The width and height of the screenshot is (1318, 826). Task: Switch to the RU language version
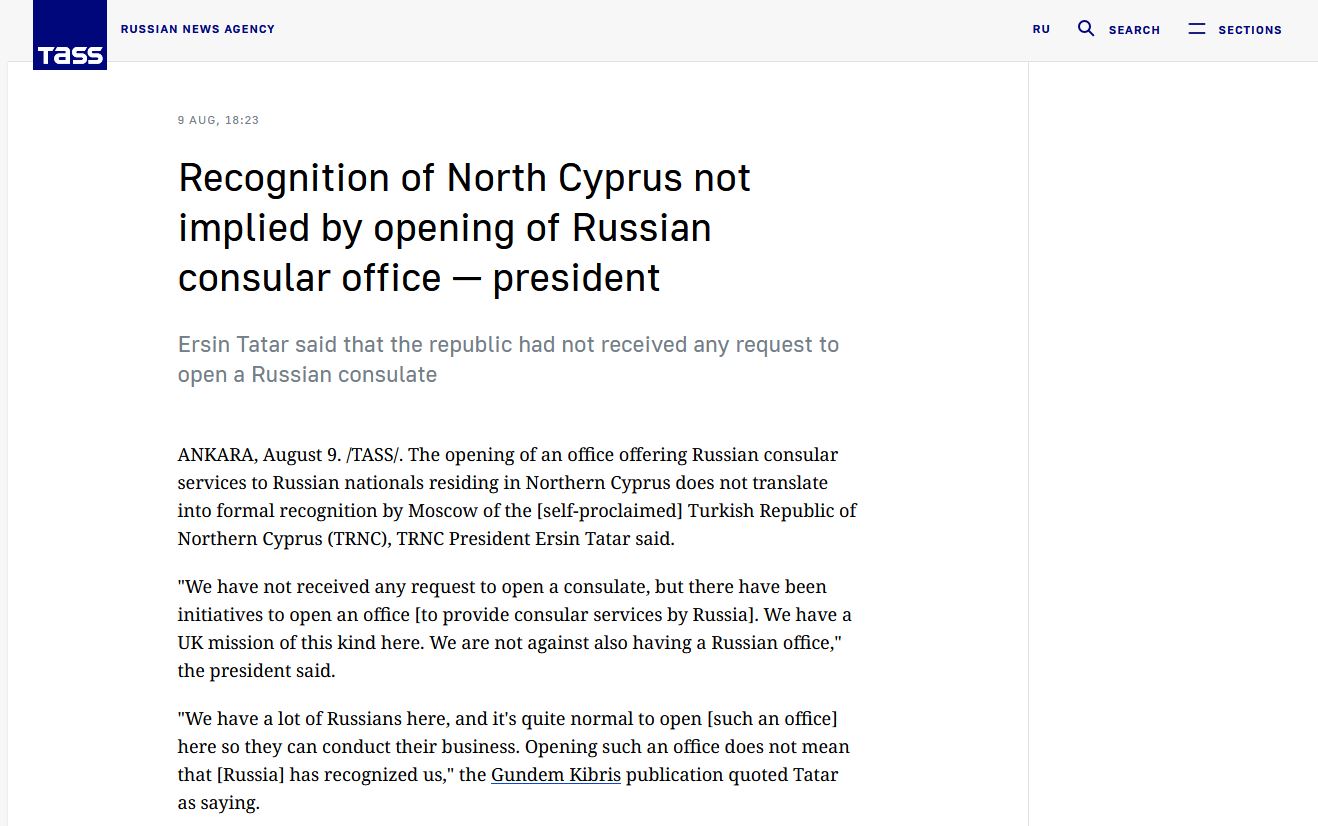pyautogui.click(x=1041, y=30)
